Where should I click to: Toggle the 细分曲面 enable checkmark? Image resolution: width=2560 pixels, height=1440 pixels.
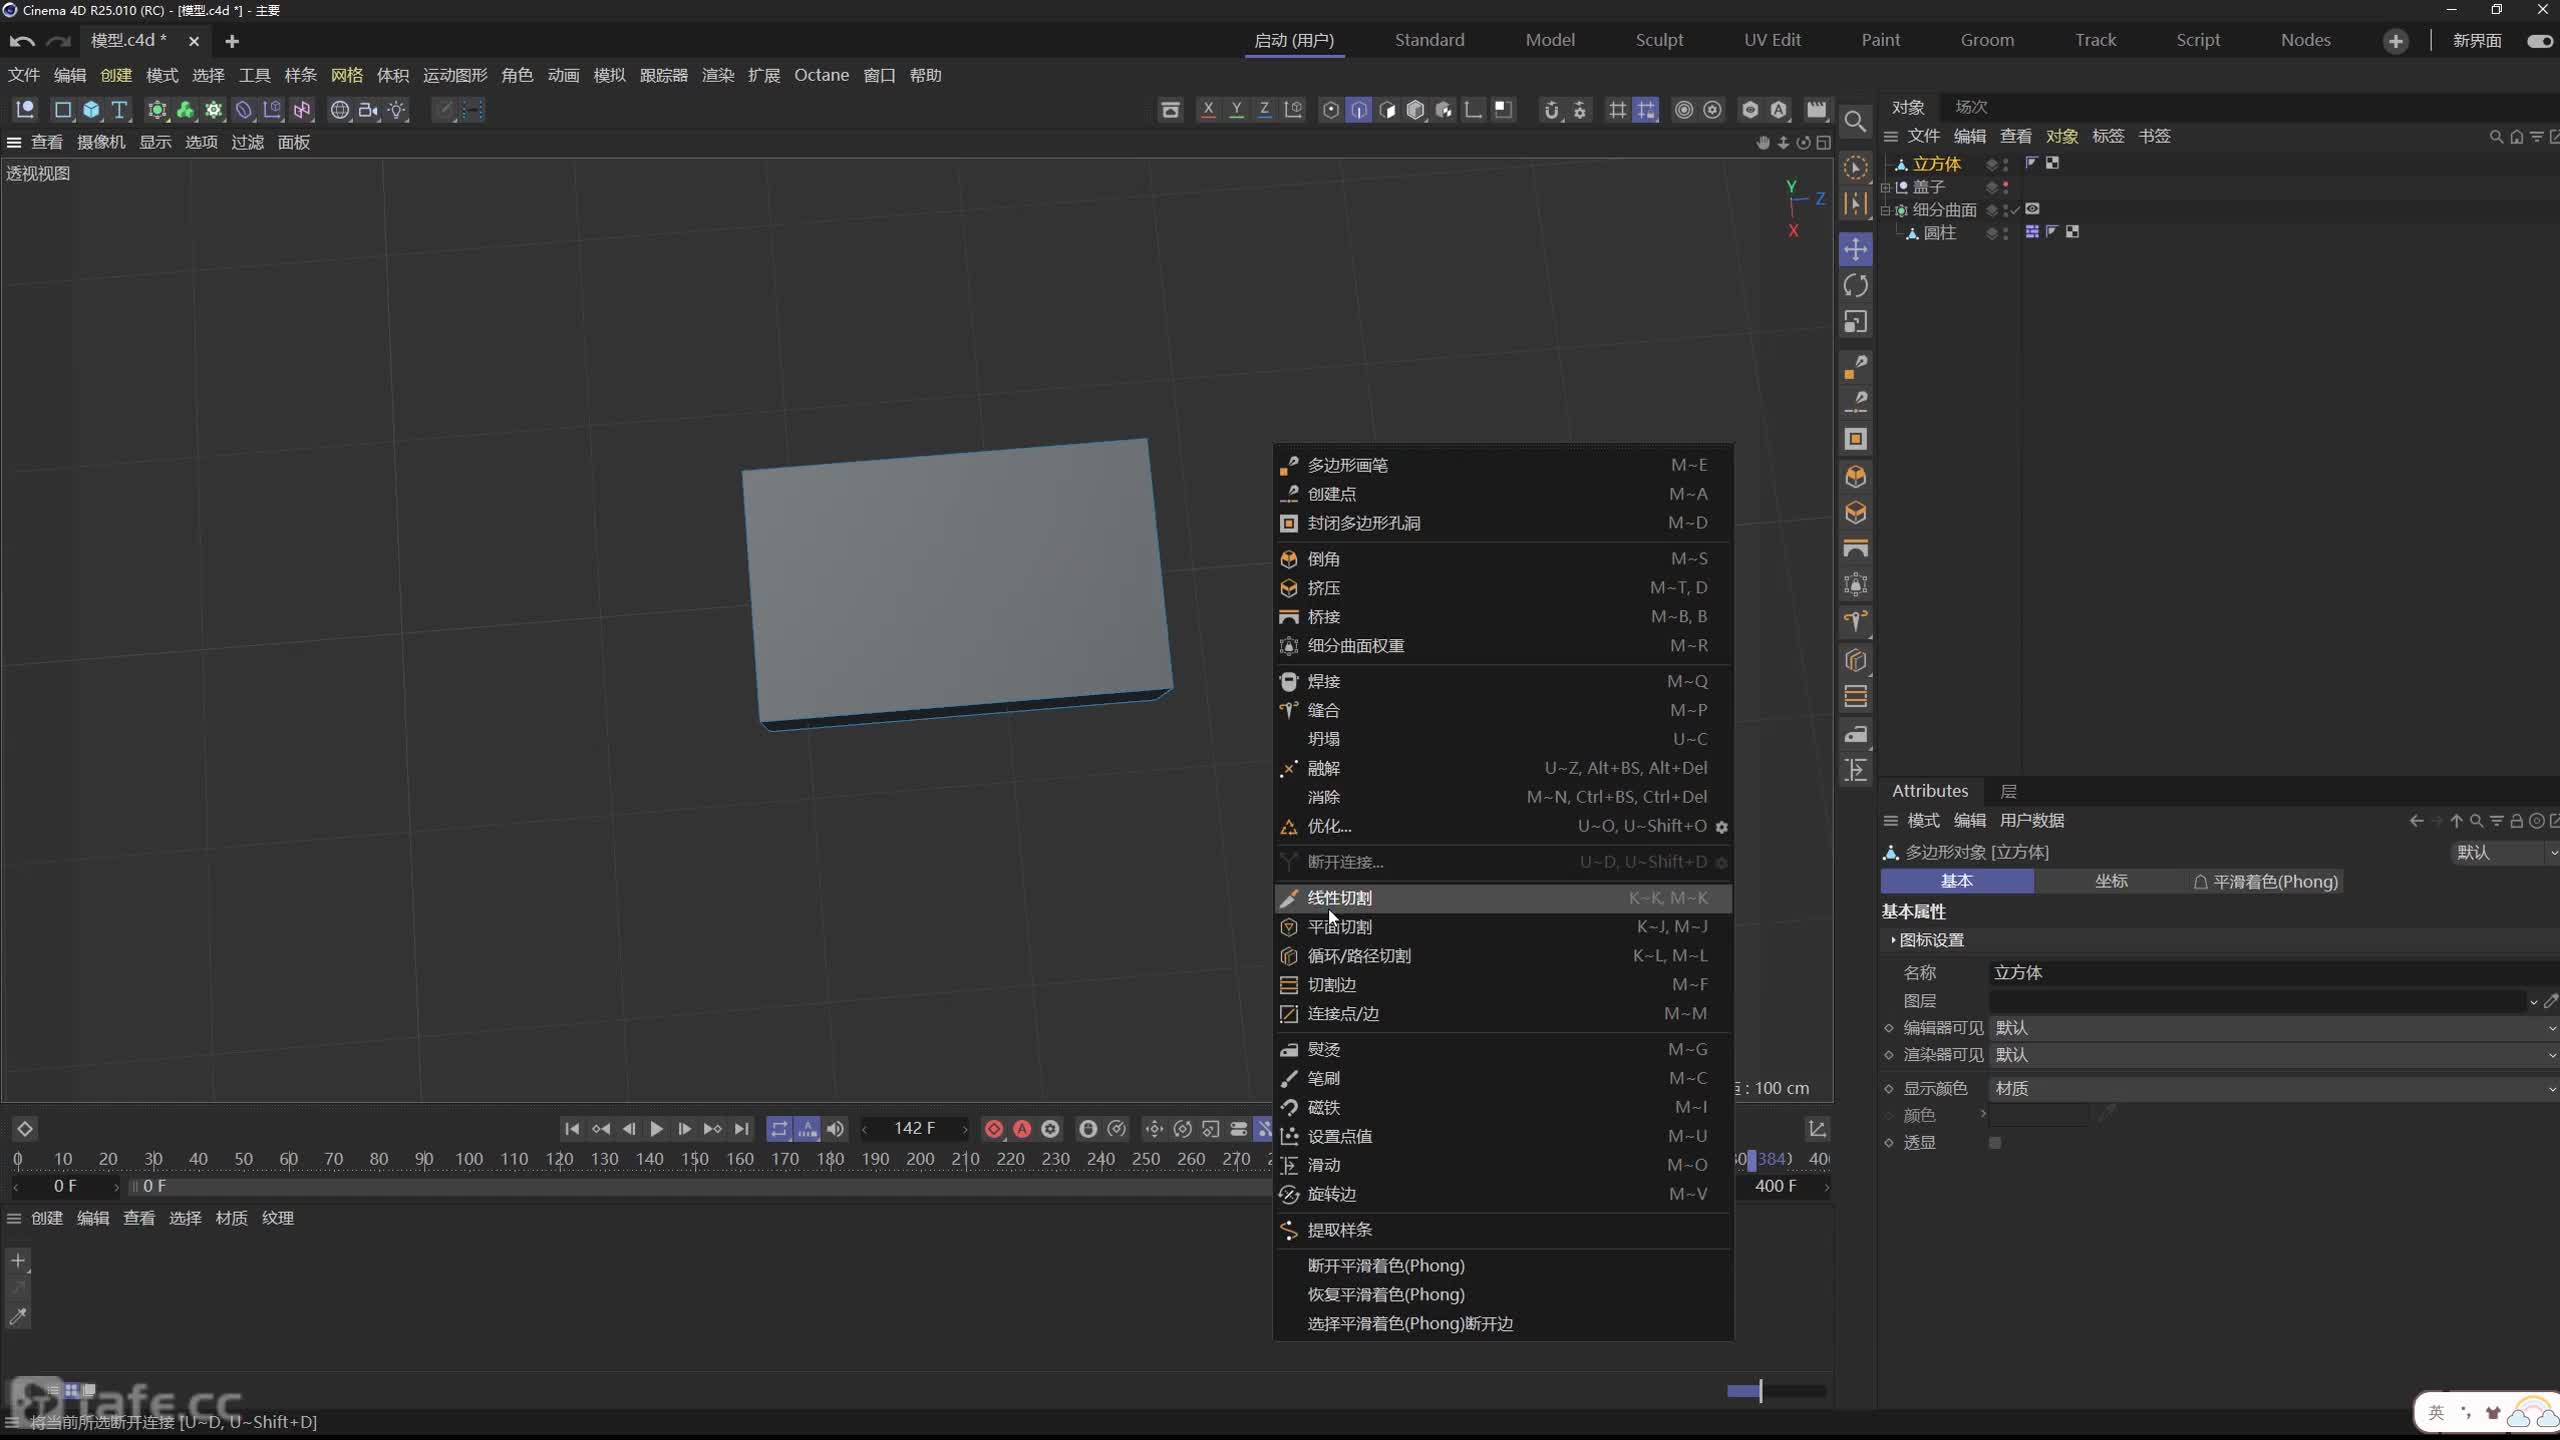tap(2014, 210)
